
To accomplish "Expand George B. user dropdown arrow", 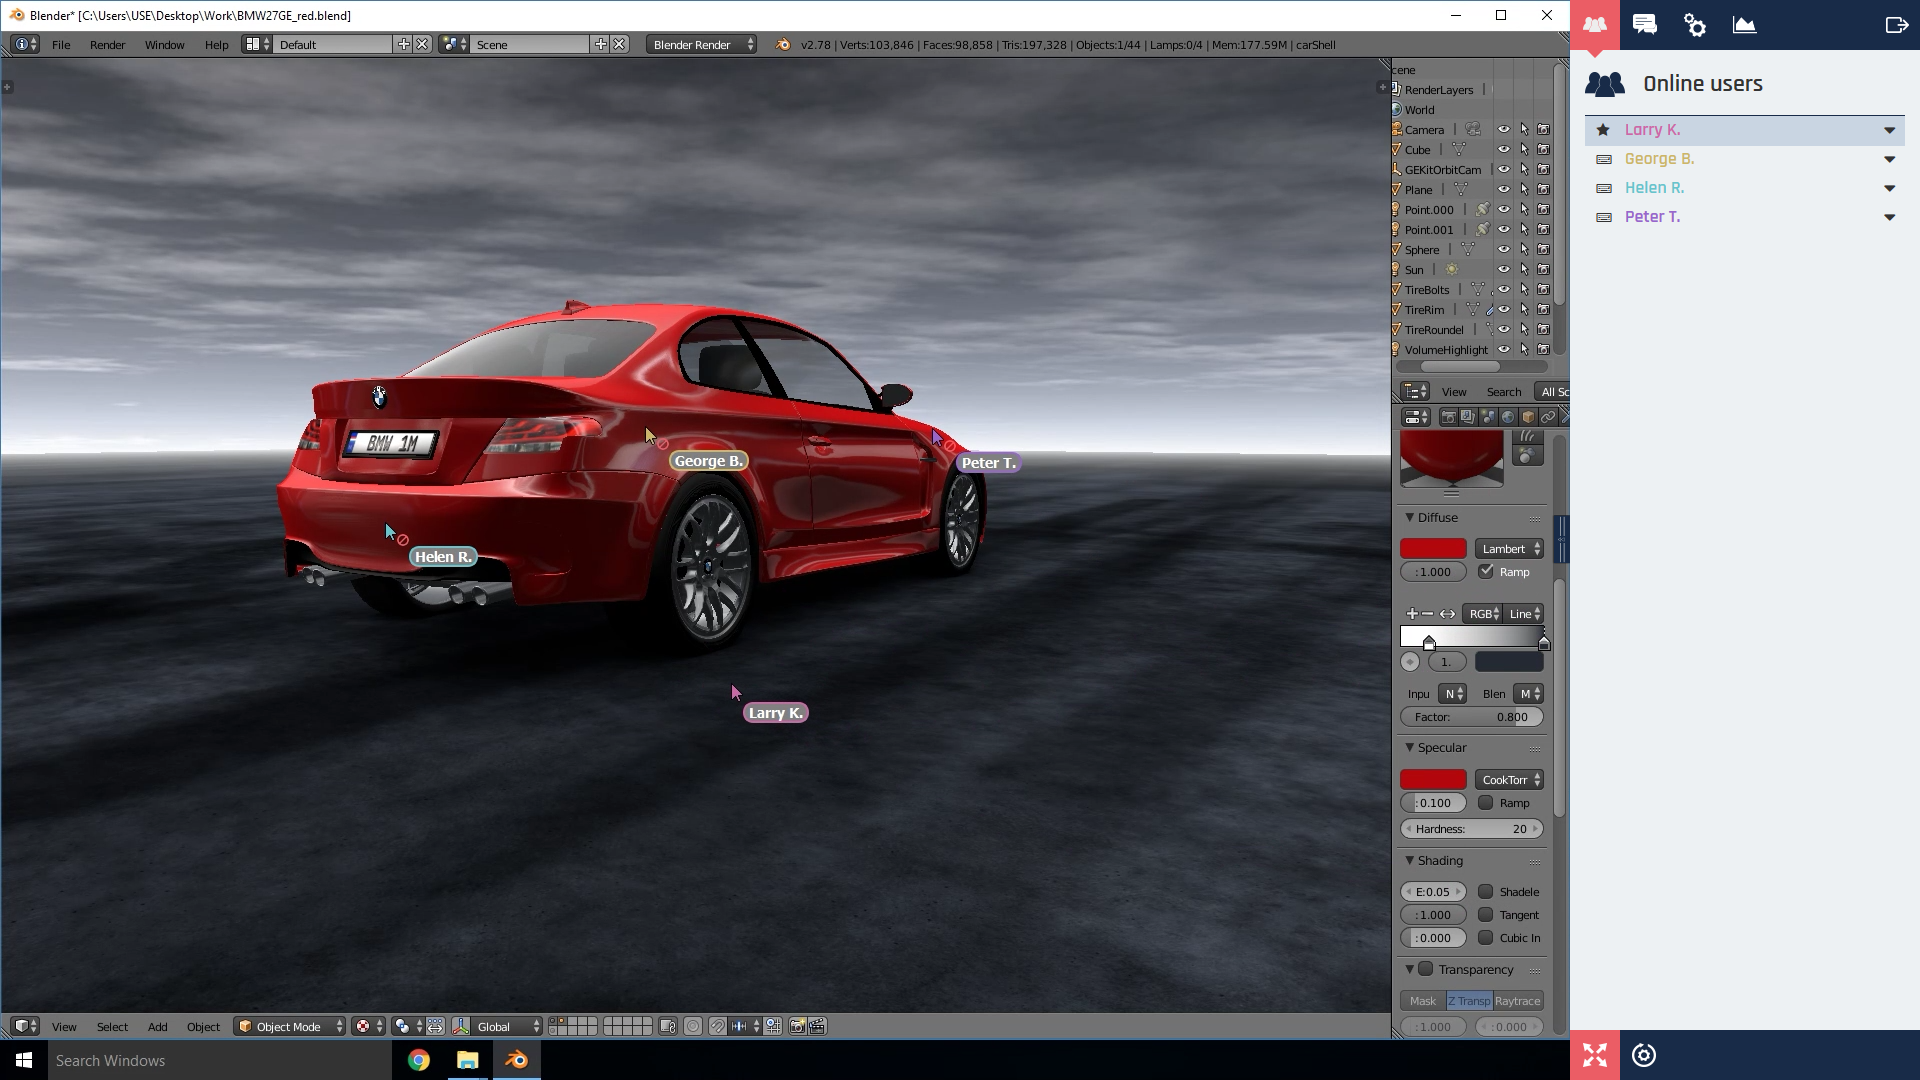I will point(1889,159).
